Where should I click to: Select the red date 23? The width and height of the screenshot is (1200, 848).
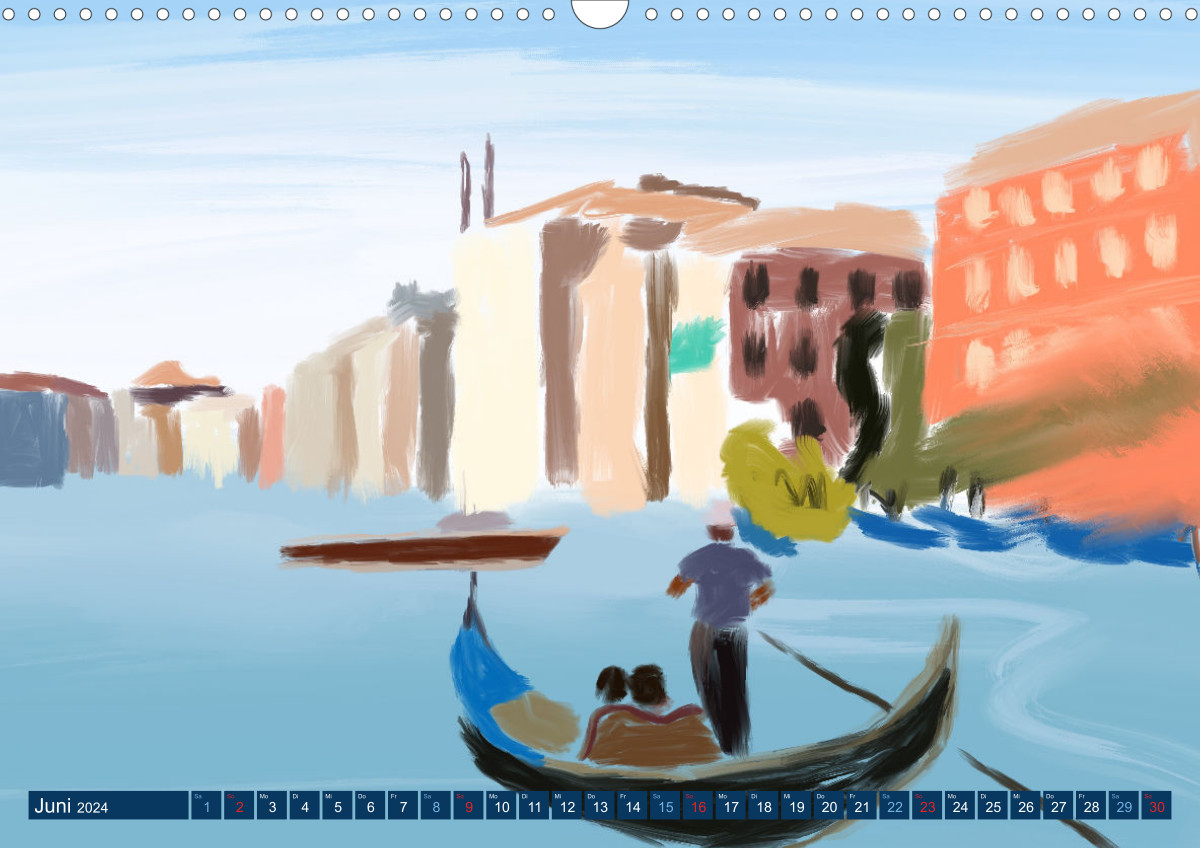point(927,806)
